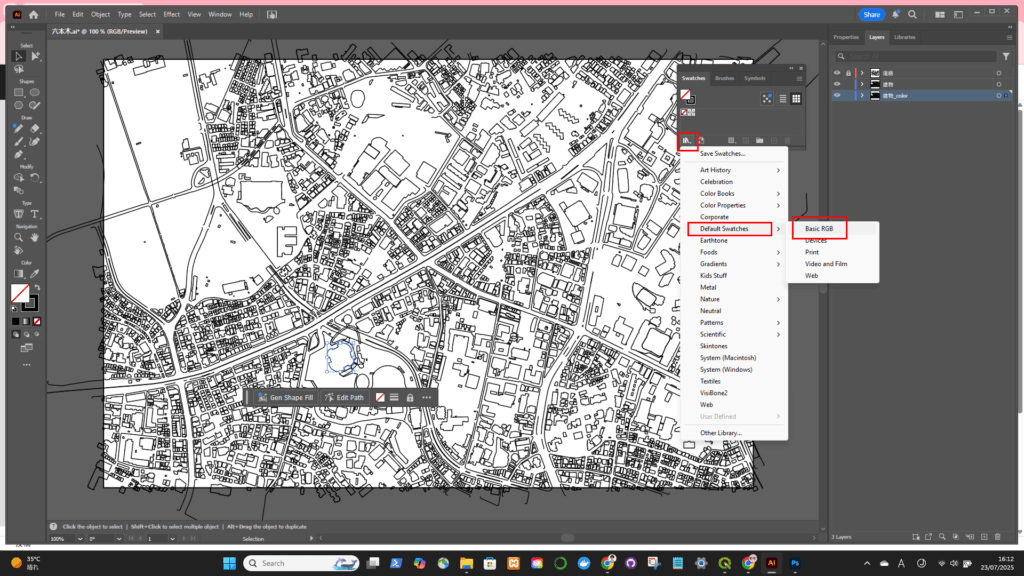The image size is (1024, 576).
Task: Expand the 建物_color layer contents
Action: click(862, 96)
